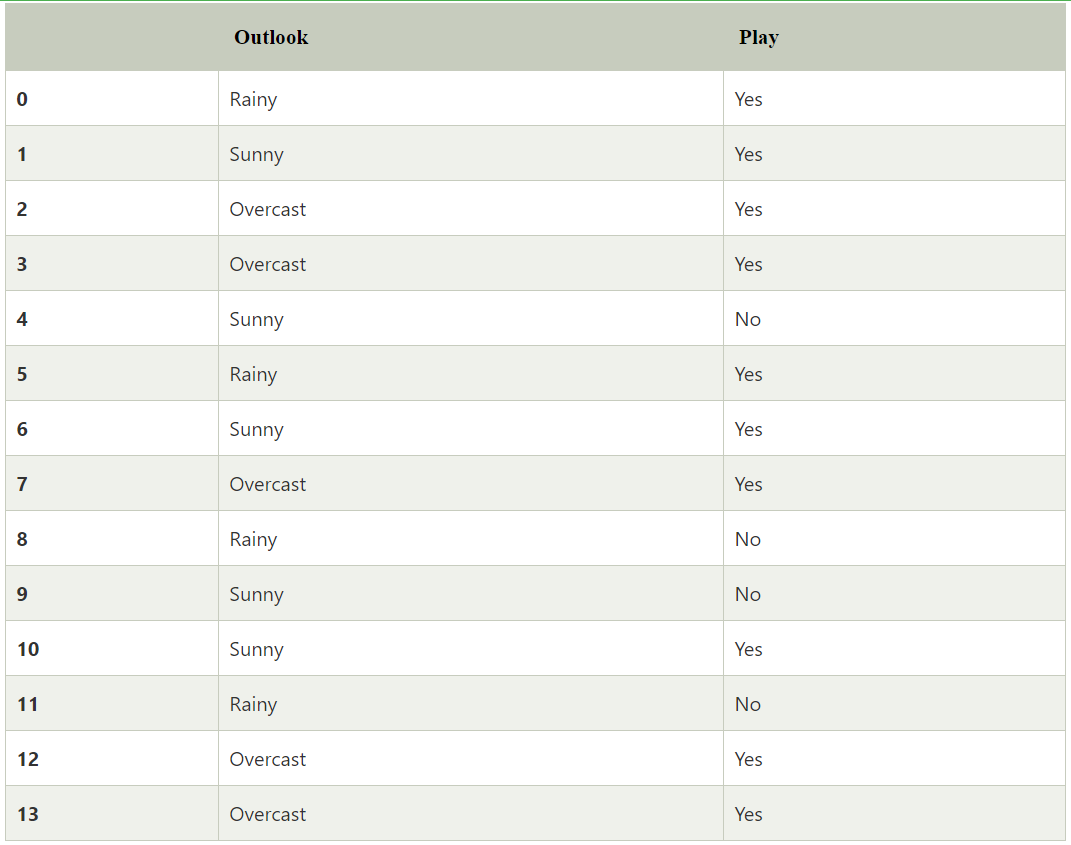Select row index 0 cell
Image resolution: width=1071 pixels, height=845 pixels.
22,99
